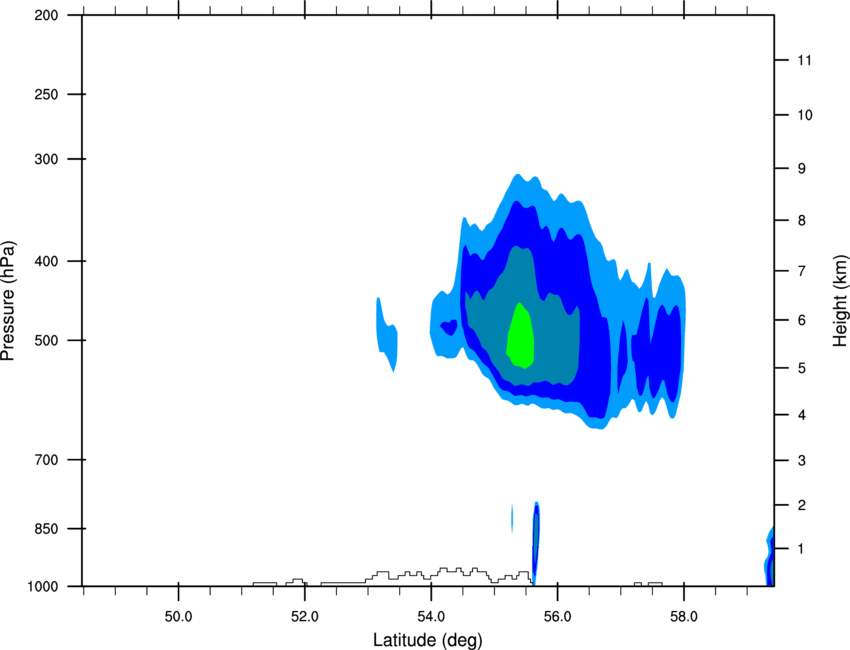Click the green core of the contour plot

point(520,336)
